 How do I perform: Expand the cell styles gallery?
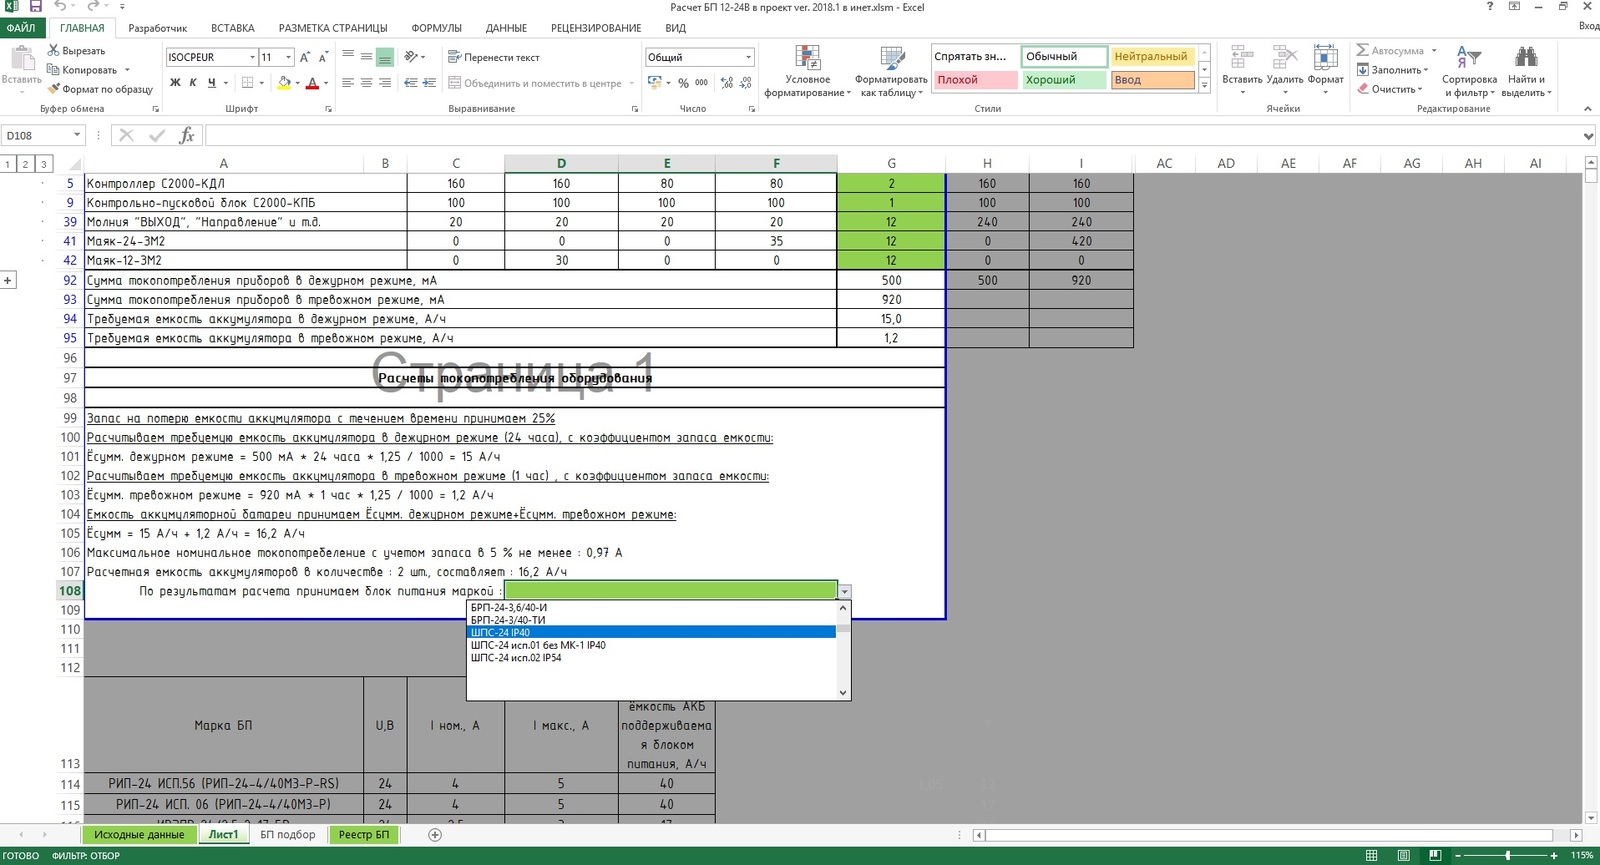1205,87
